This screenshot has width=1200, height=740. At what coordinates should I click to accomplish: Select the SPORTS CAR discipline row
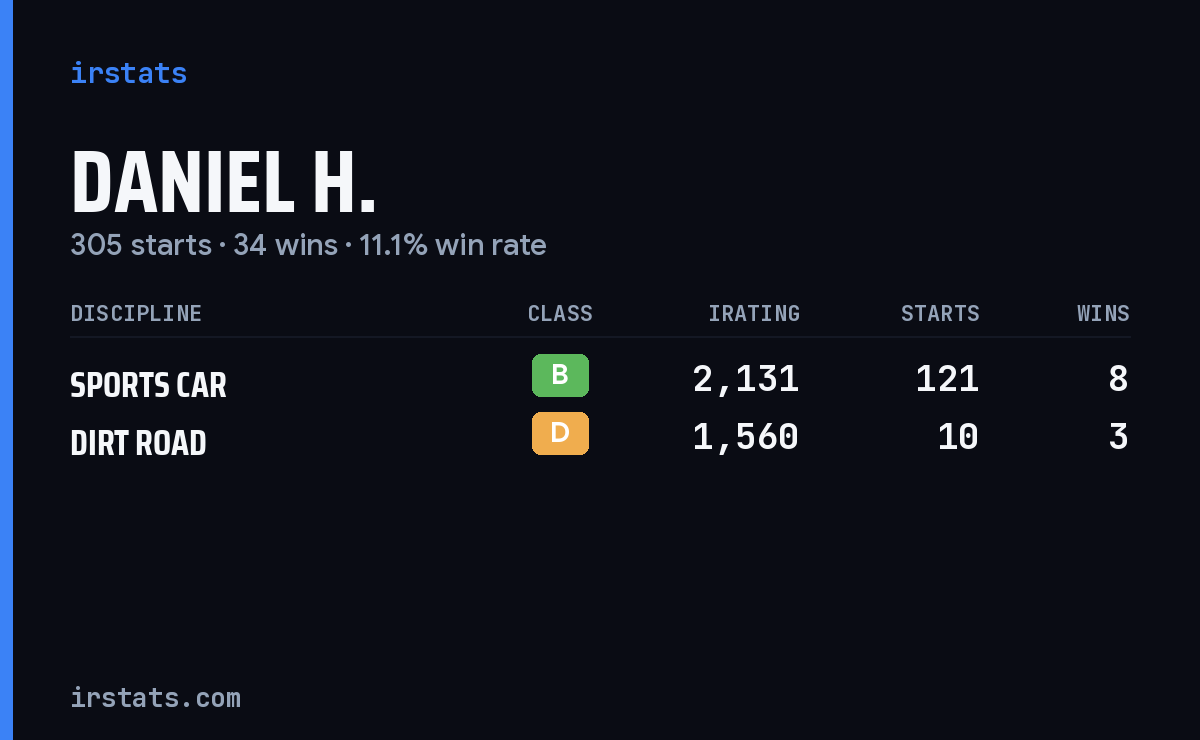600,380
